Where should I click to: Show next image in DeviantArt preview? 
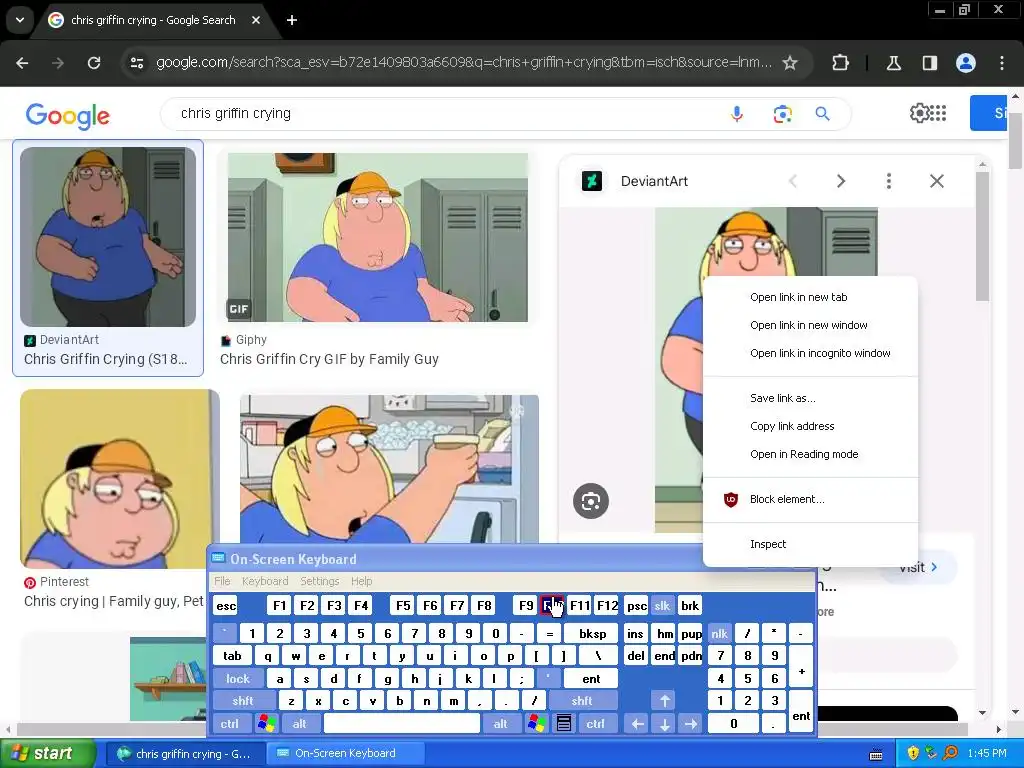841,181
